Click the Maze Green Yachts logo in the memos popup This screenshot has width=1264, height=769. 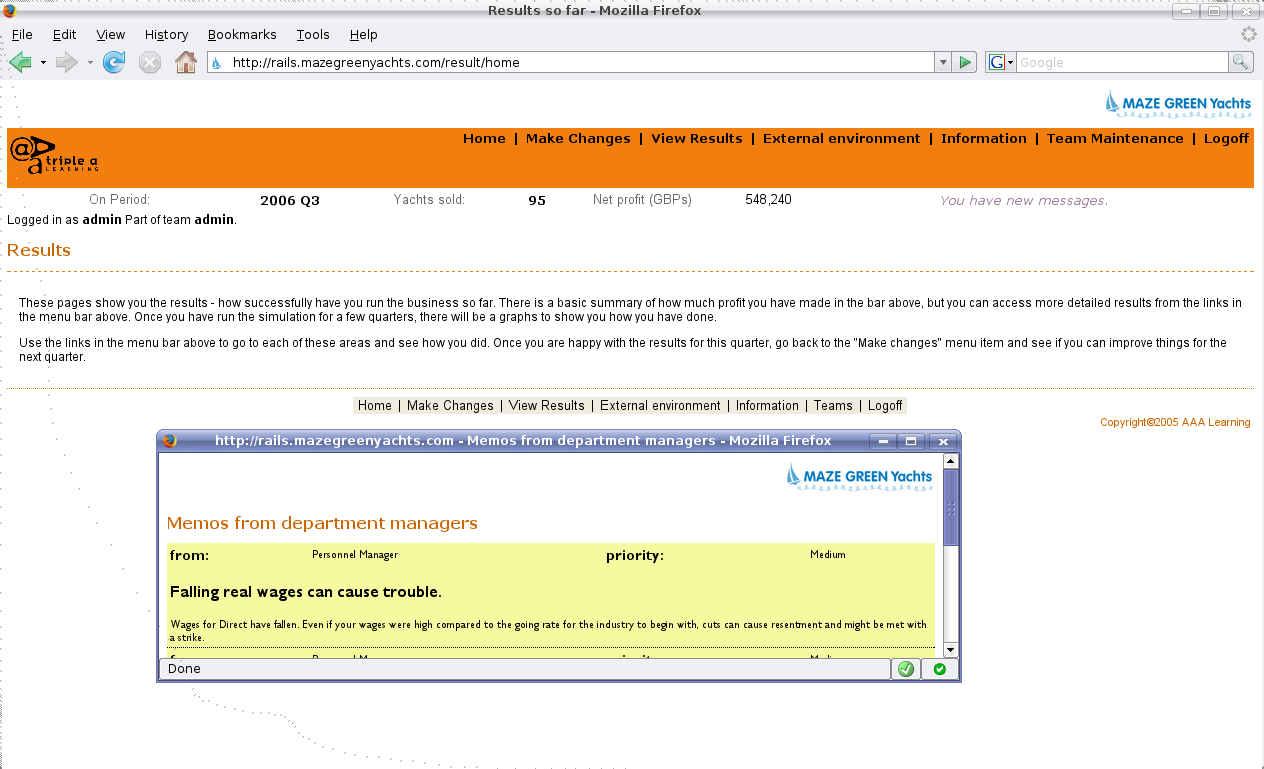coord(858,476)
